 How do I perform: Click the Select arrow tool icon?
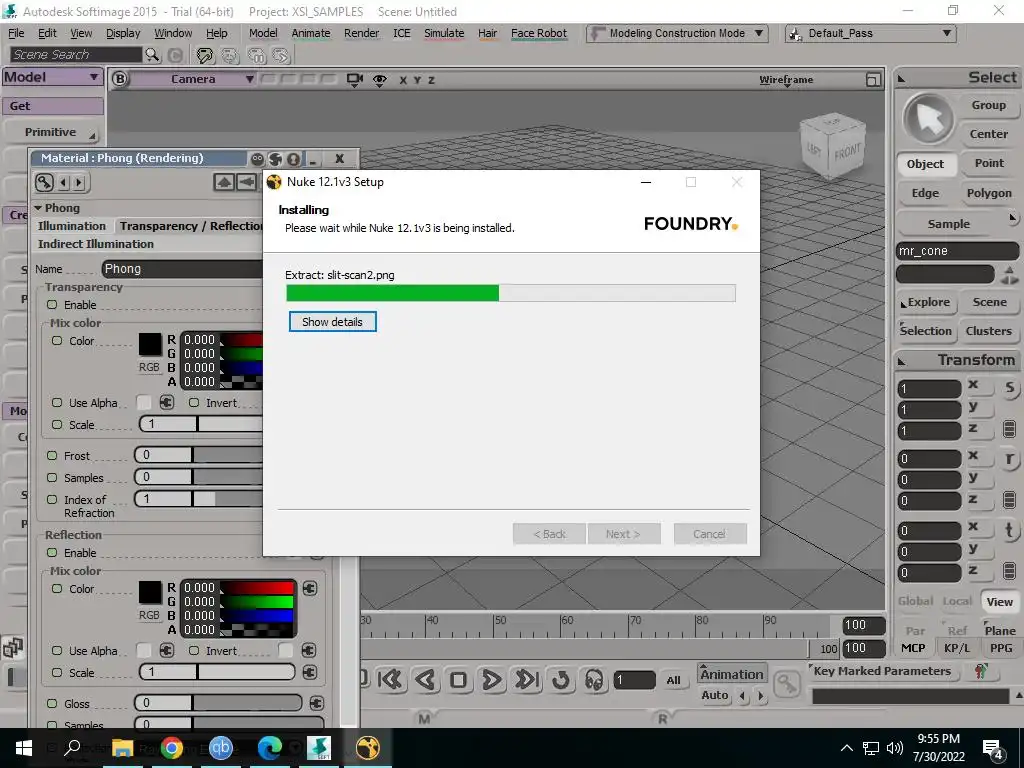(x=927, y=120)
